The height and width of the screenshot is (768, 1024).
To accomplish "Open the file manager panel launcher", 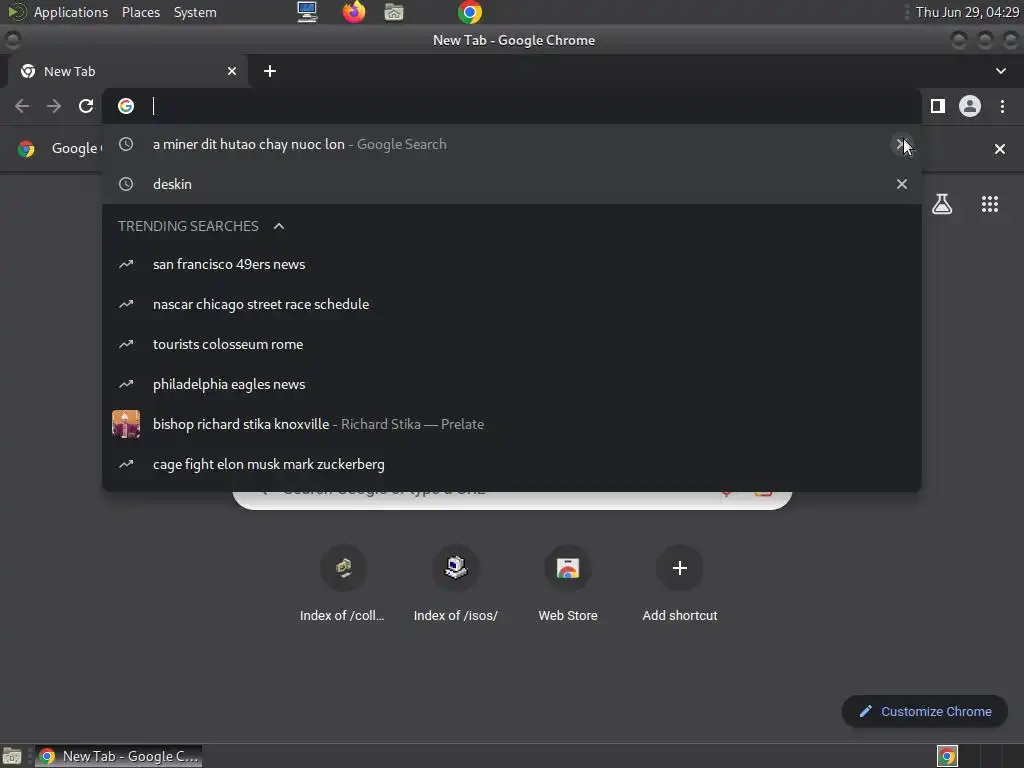I will [x=394, y=12].
